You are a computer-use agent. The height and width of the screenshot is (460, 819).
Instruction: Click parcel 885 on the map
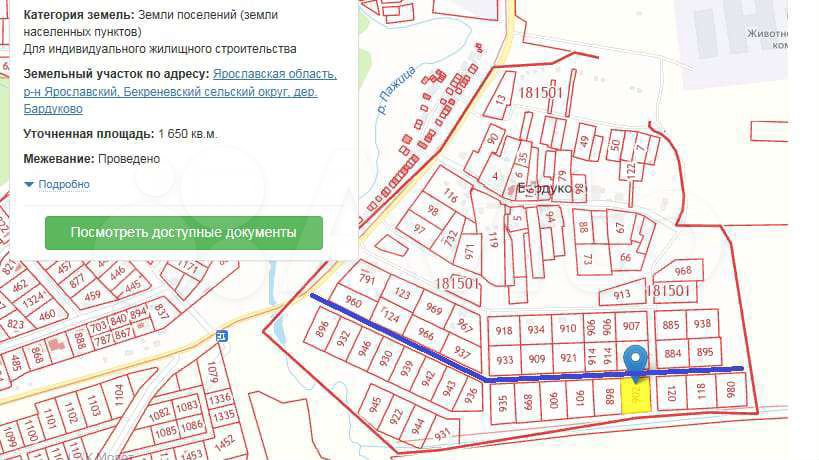click(x=671, y=324)
